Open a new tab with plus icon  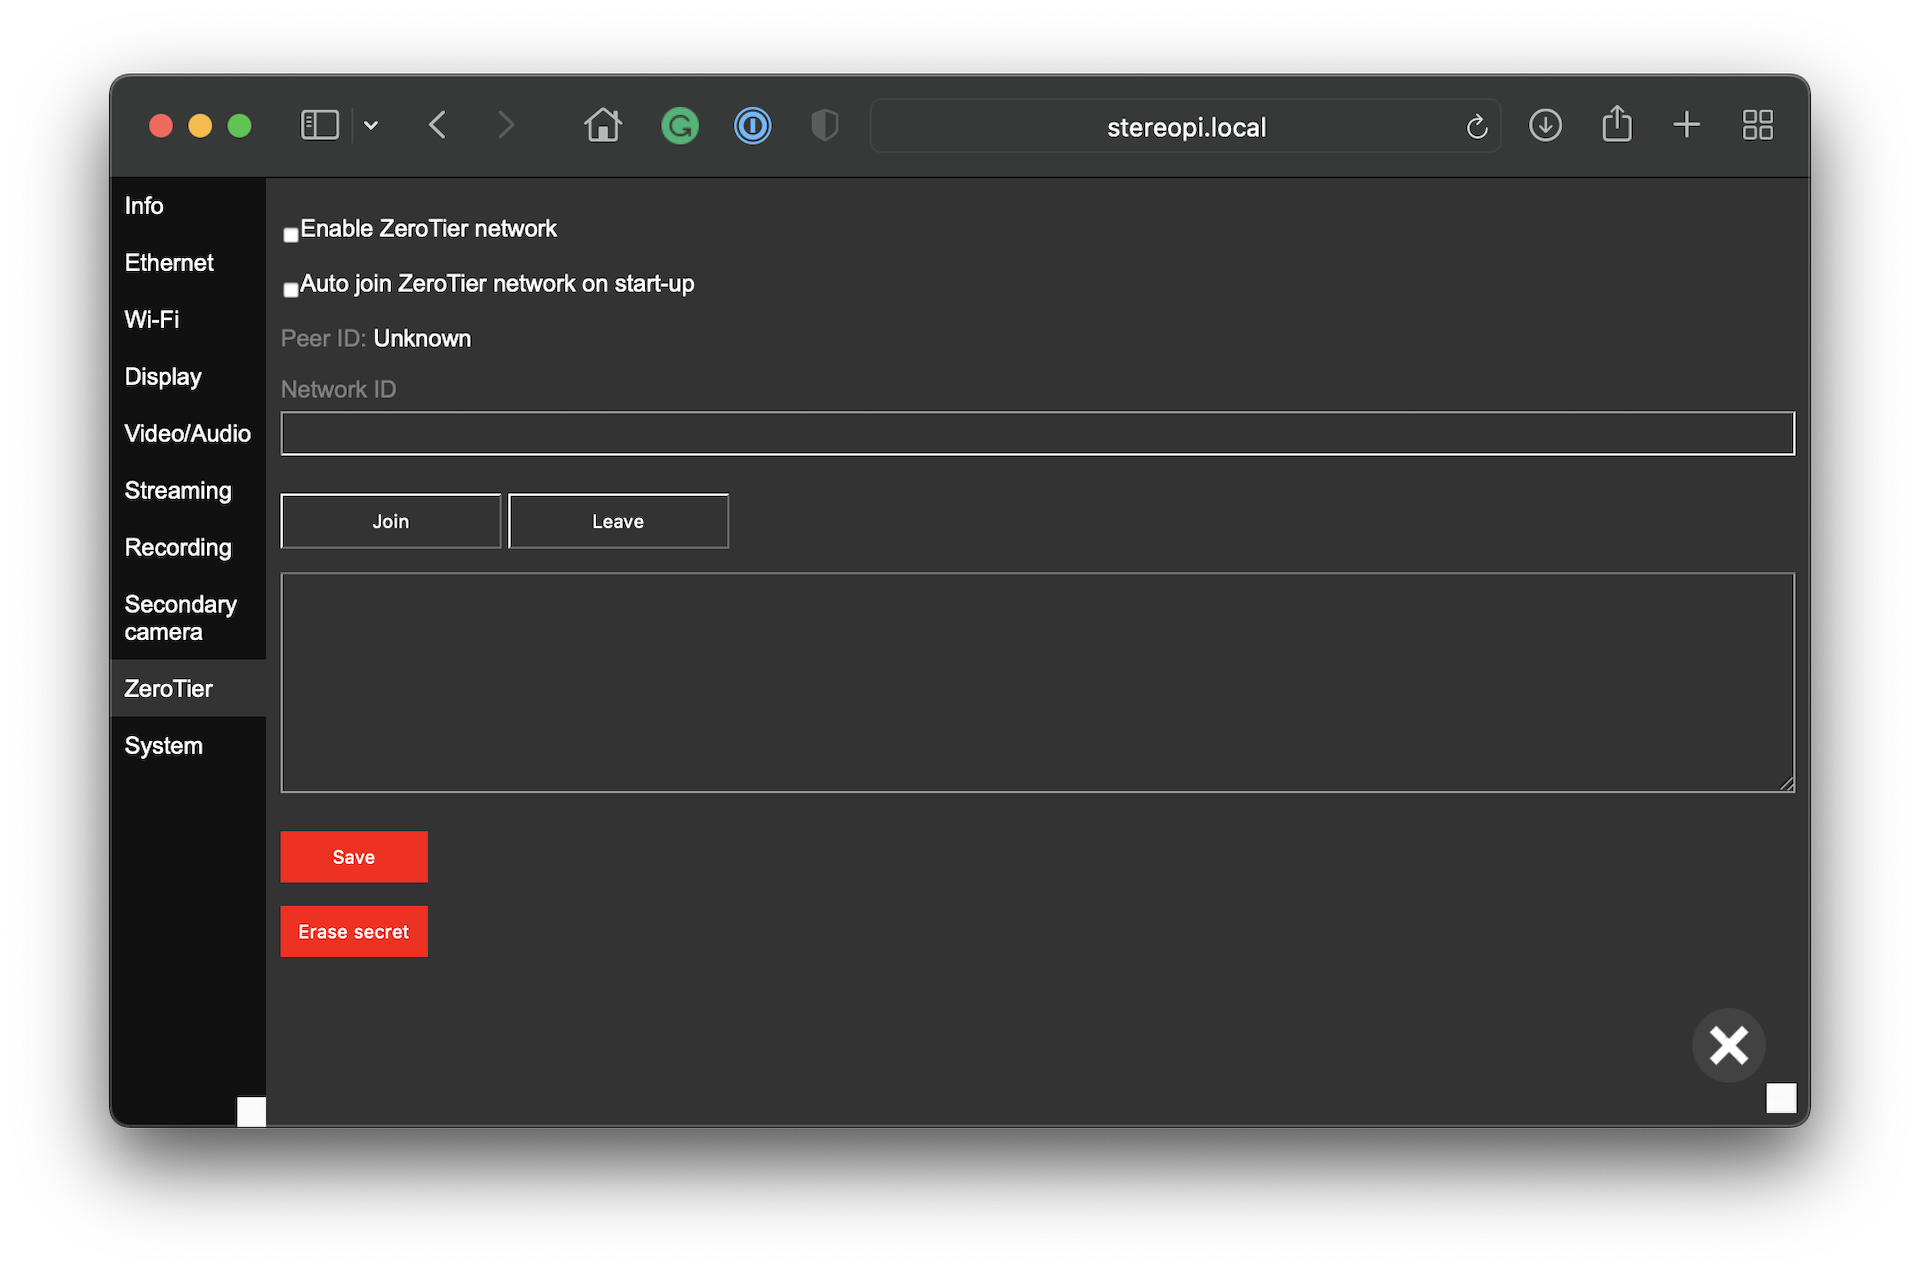click(x=1686, y=125)
